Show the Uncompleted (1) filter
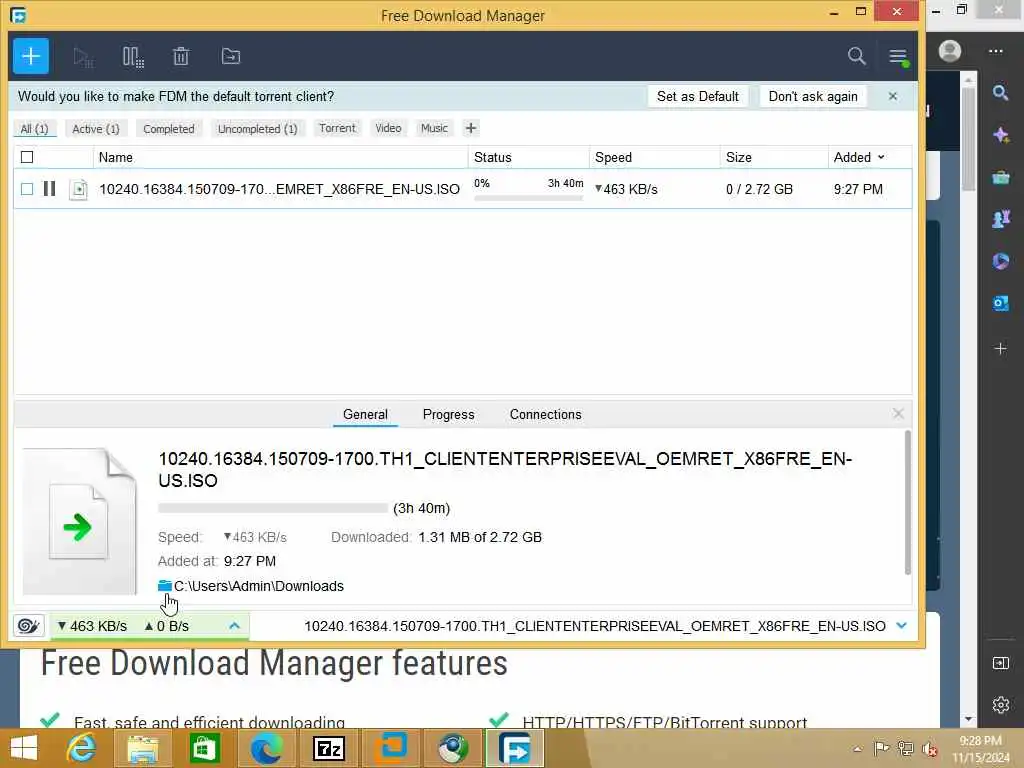 coord(257,129)
